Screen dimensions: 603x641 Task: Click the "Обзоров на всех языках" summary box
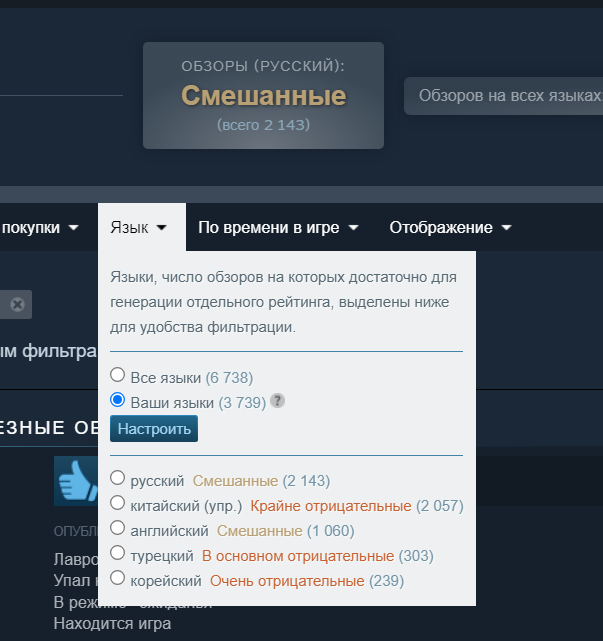point(503,96)
